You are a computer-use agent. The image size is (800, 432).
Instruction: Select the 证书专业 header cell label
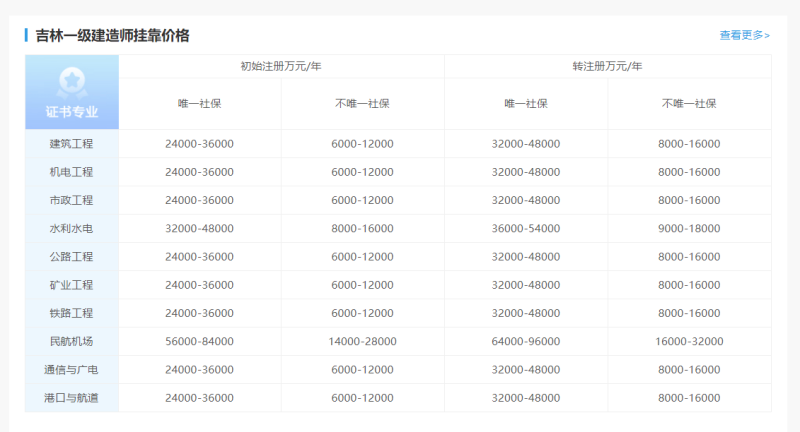click(71, 111)
